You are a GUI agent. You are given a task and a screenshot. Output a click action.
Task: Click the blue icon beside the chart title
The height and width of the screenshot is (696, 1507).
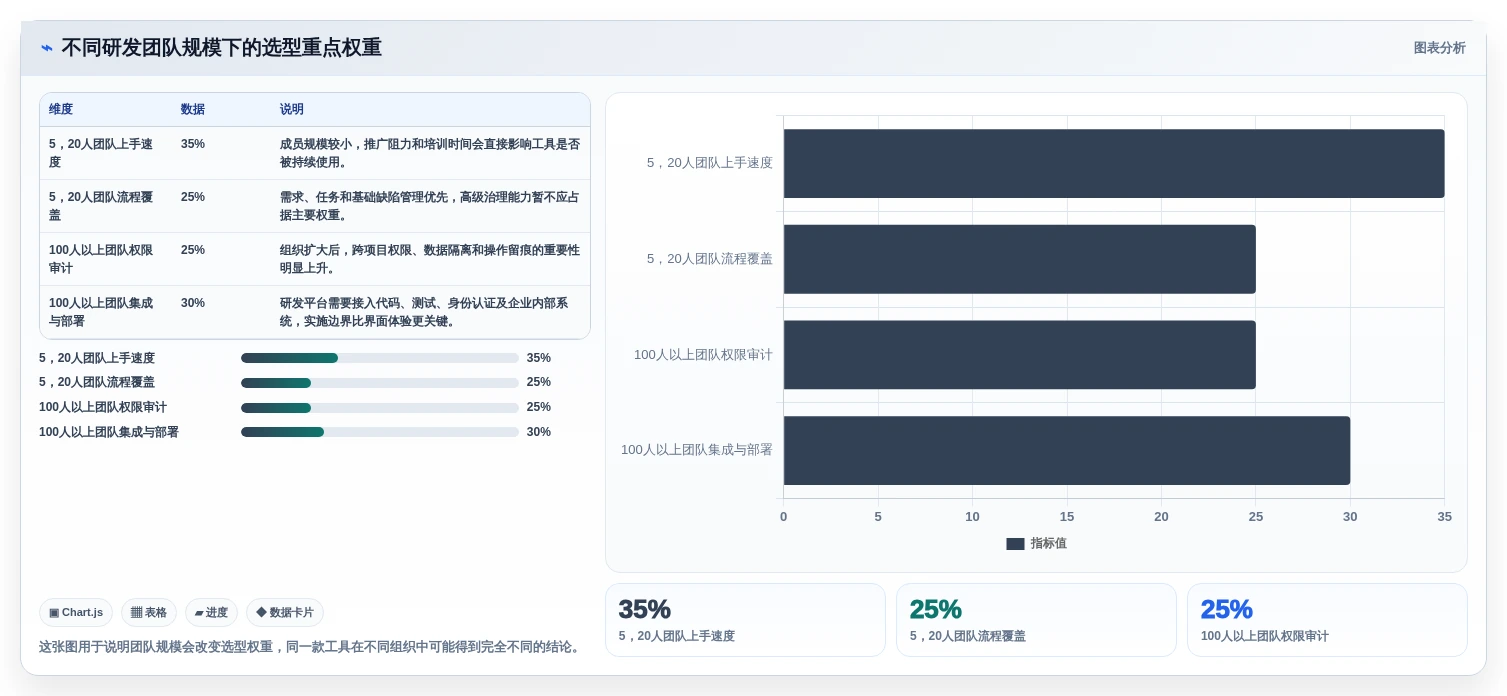[47, 48]
